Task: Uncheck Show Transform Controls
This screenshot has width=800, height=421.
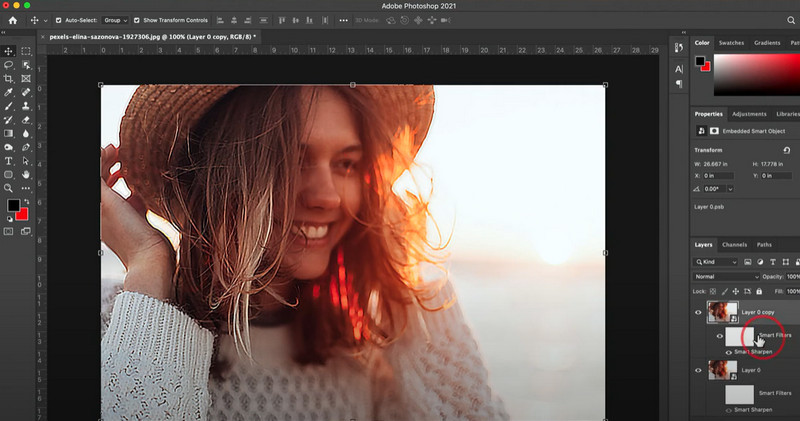Action: [x=137, y=20]
